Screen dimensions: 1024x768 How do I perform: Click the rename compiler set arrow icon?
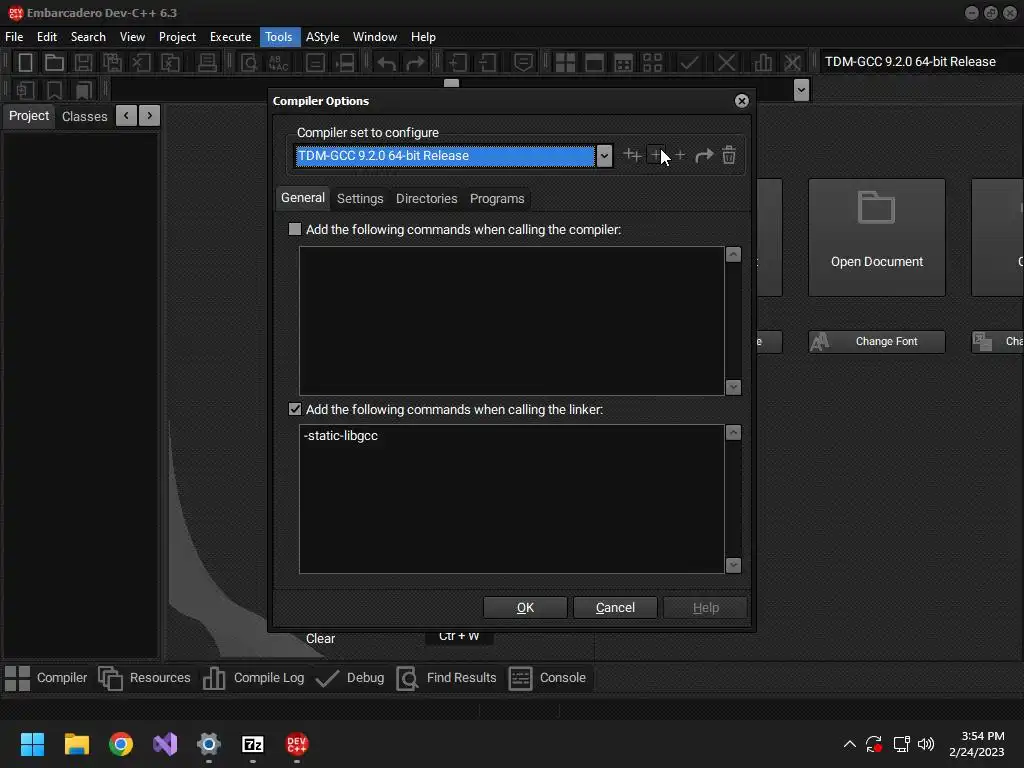click(704, 155)
